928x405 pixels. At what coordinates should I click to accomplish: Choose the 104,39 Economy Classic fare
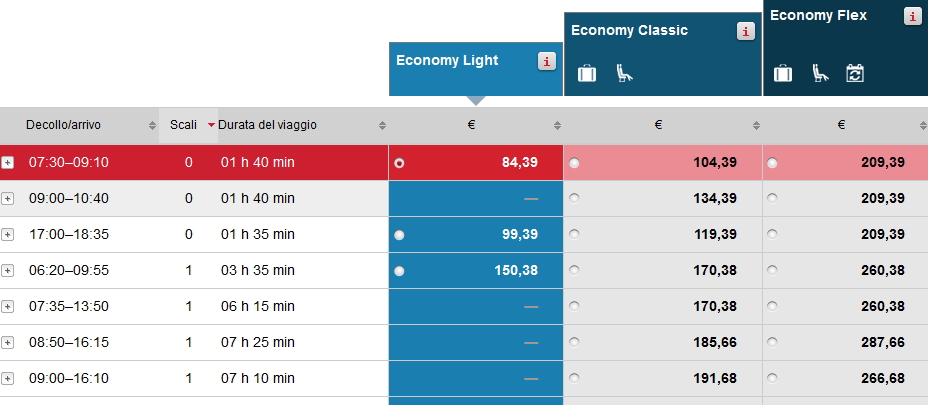pos(574,163)
